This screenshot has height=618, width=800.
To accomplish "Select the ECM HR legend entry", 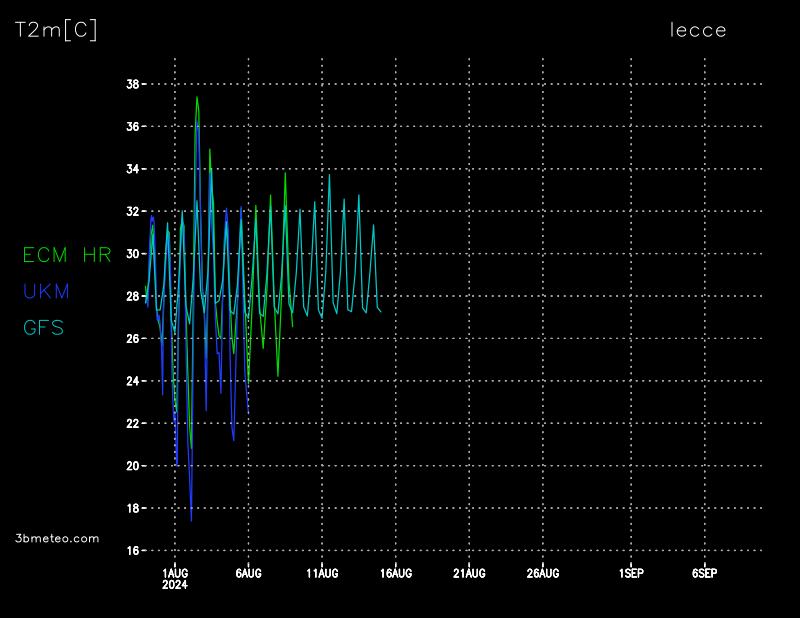I will (x=67, y=255).
